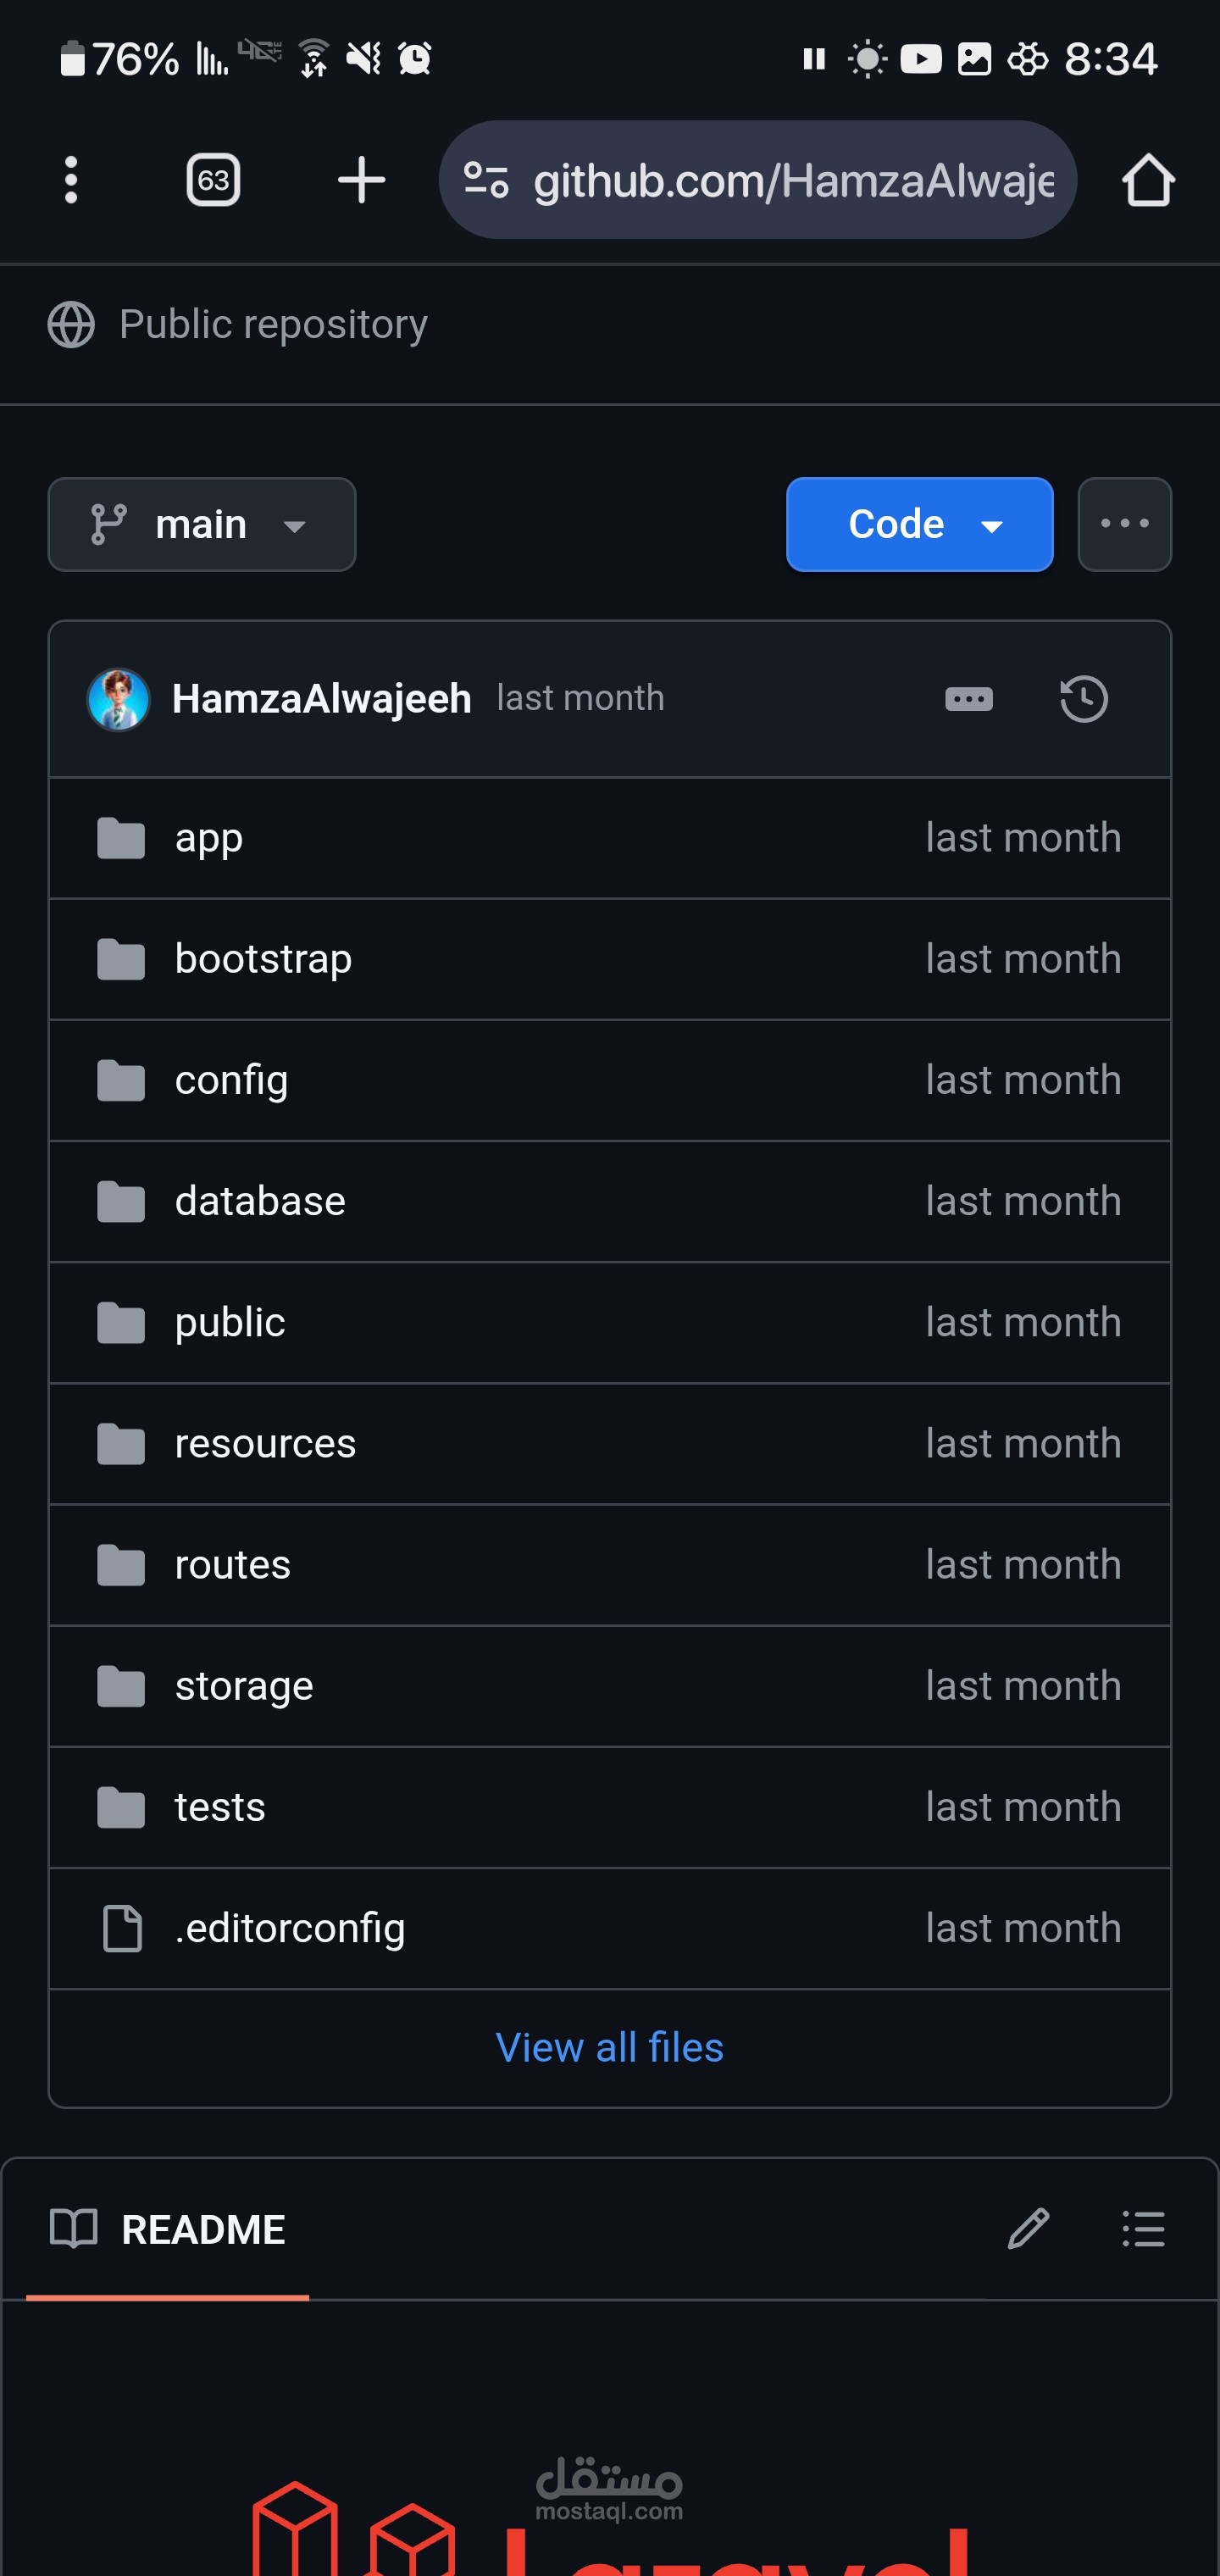
Task: View HamzaAlwajeeh's avatar profile
Action: tap(118, 699)
